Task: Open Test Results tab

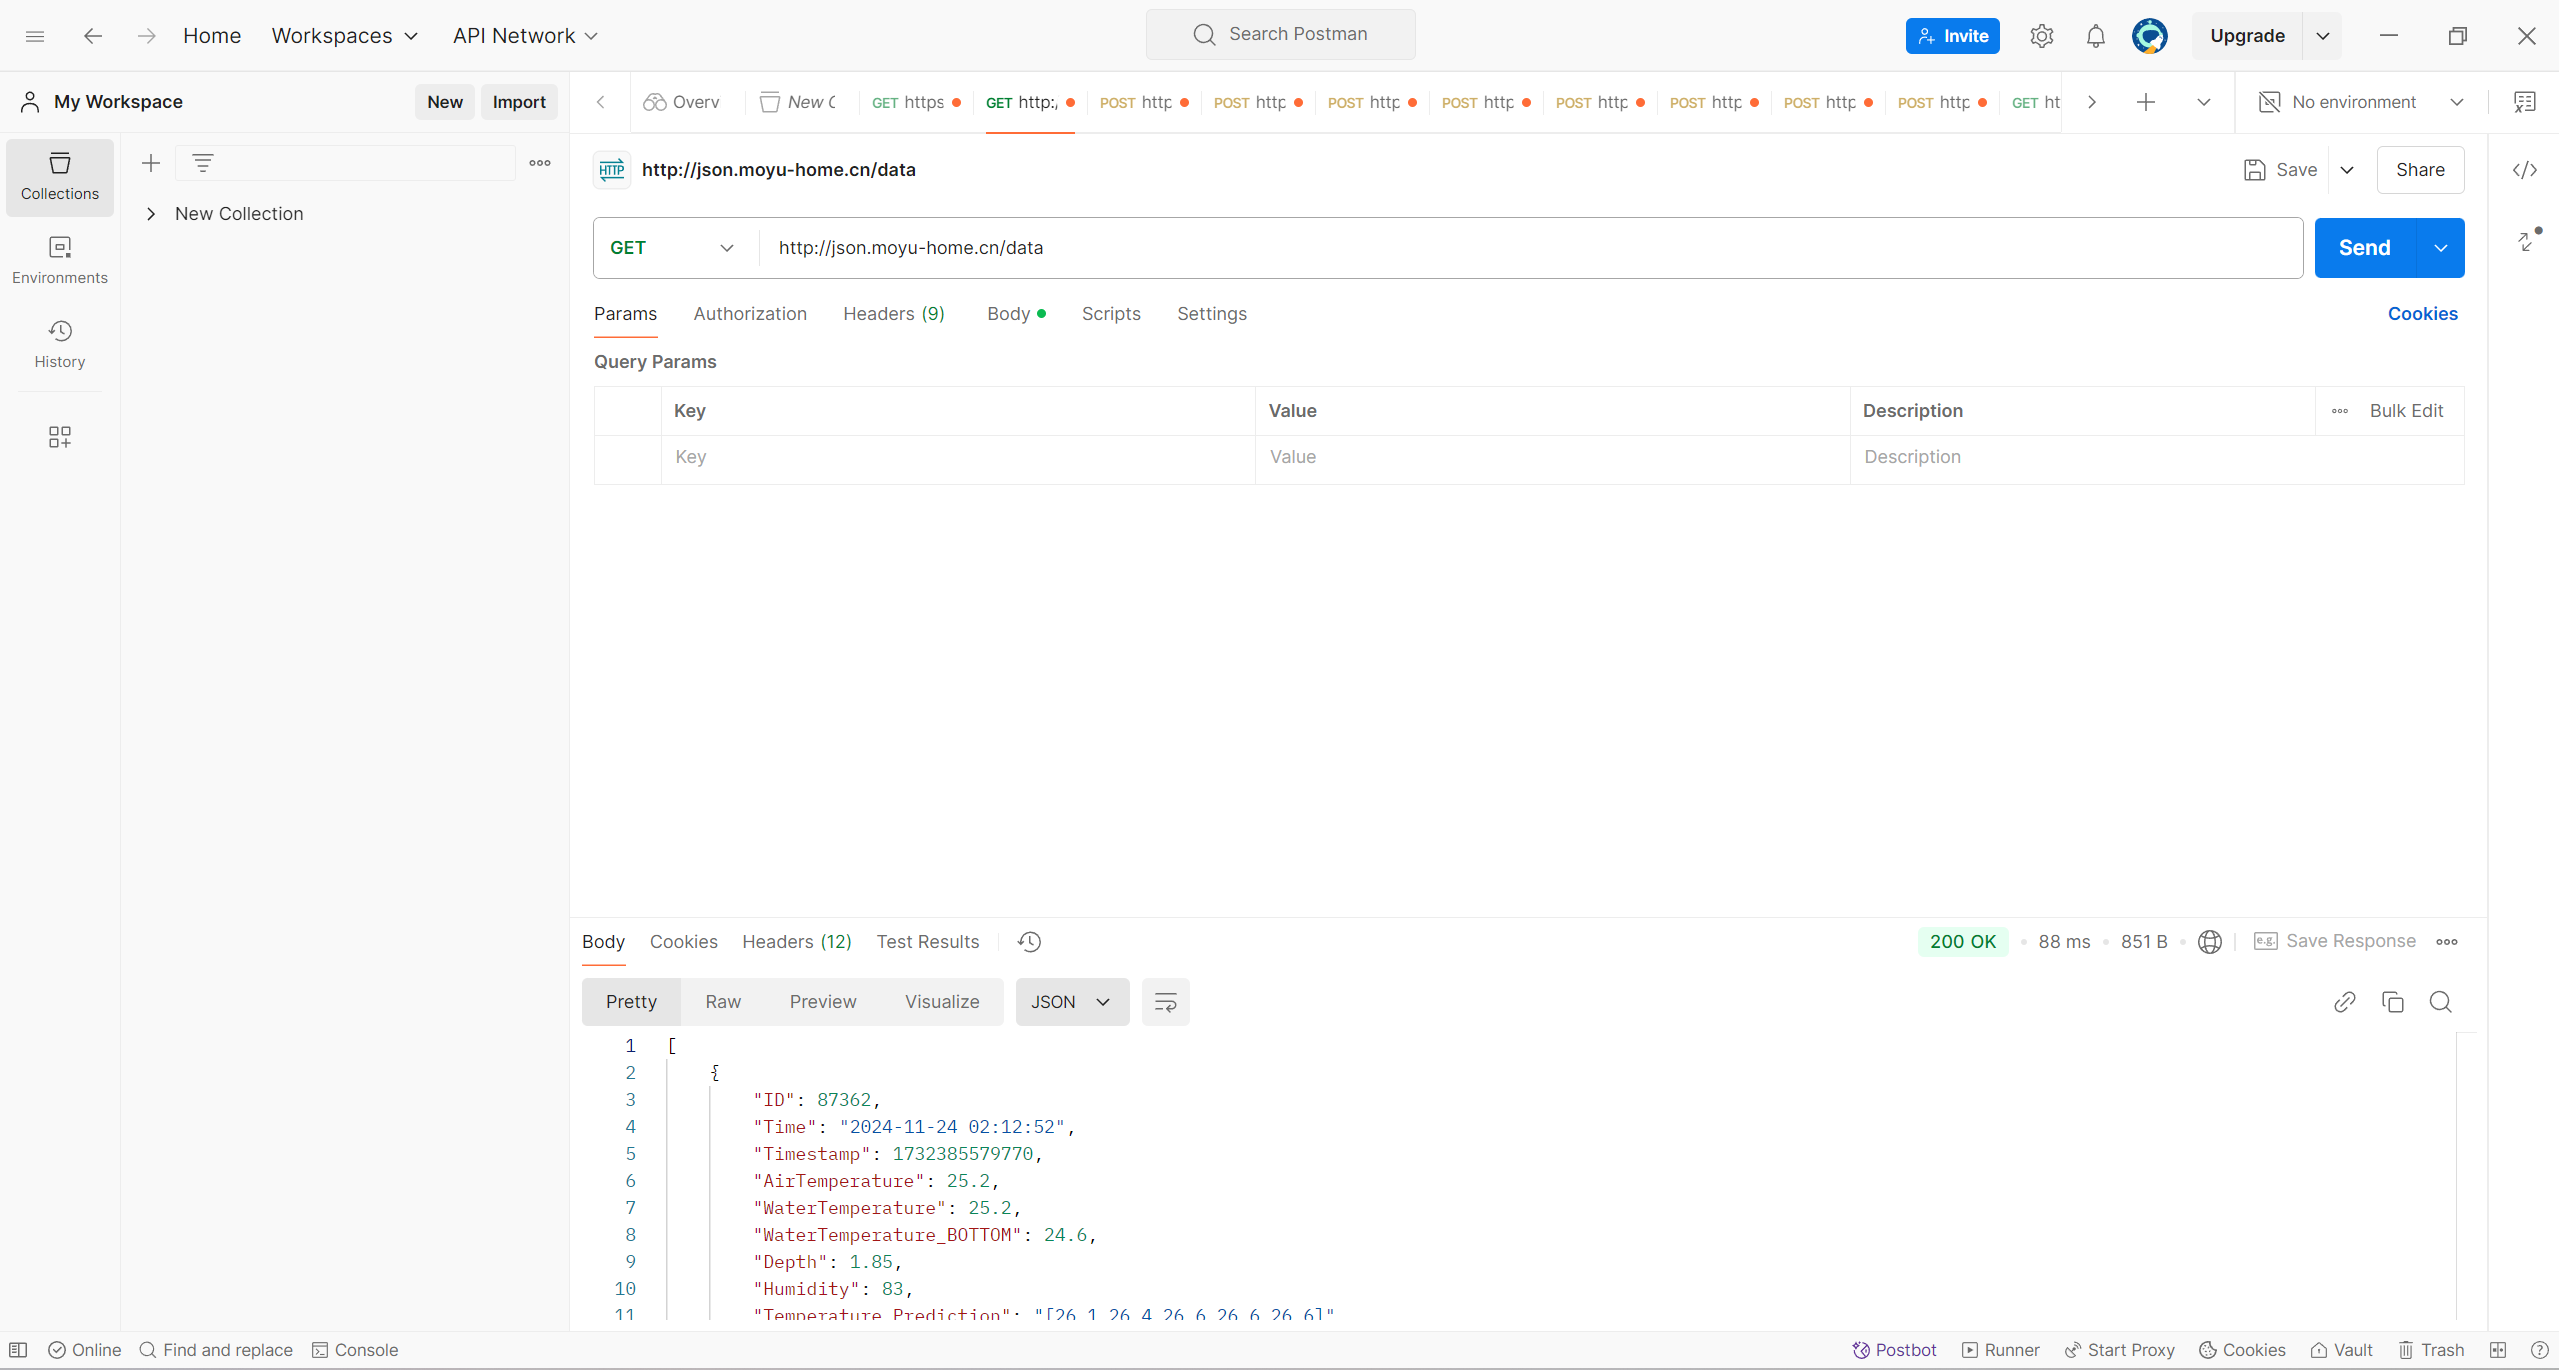Action: pos(928,942)
